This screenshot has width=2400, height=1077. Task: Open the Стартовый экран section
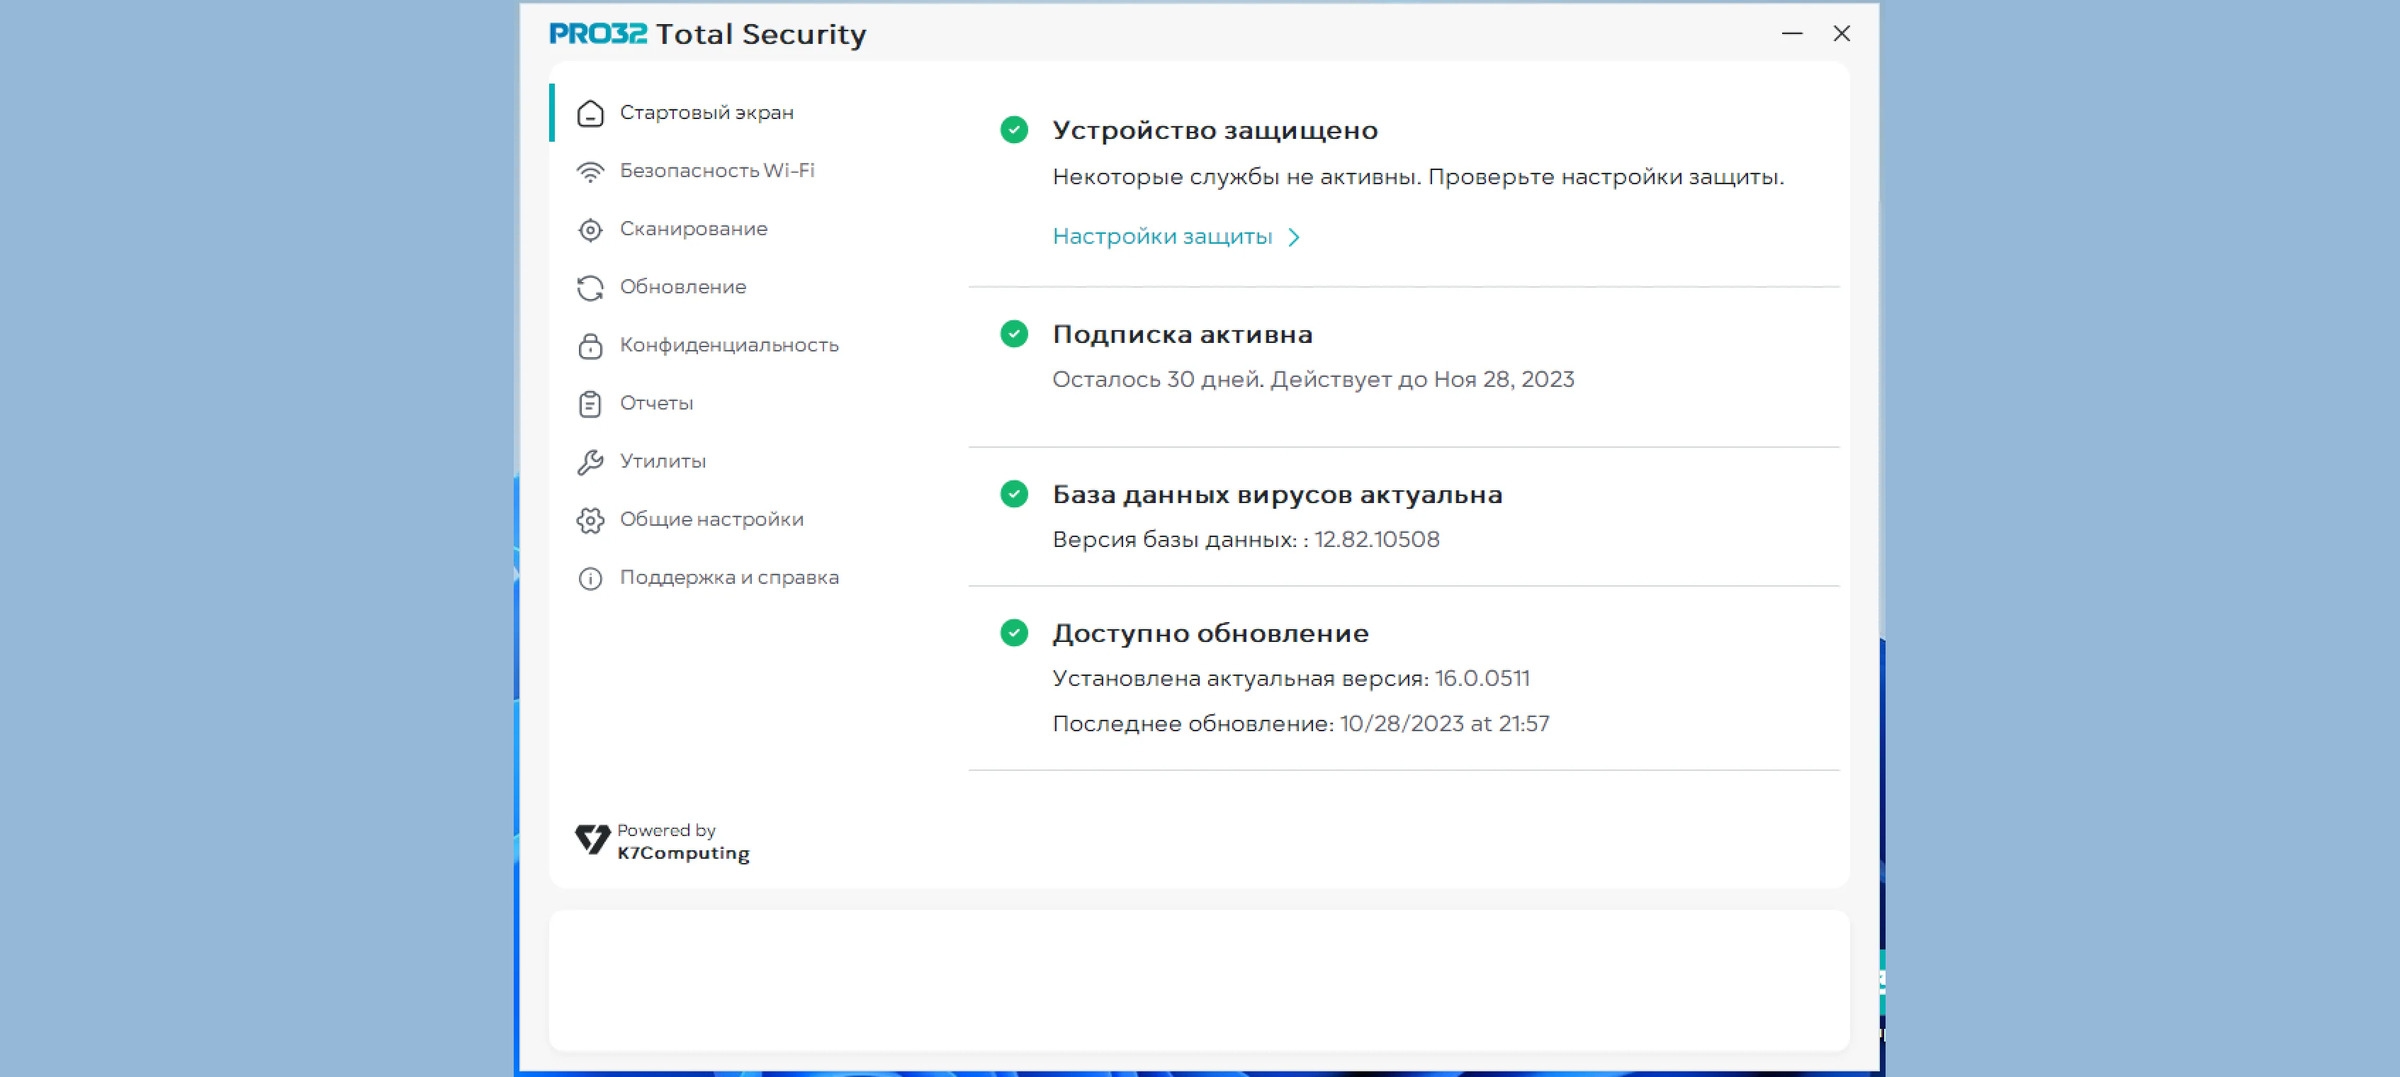706,112
